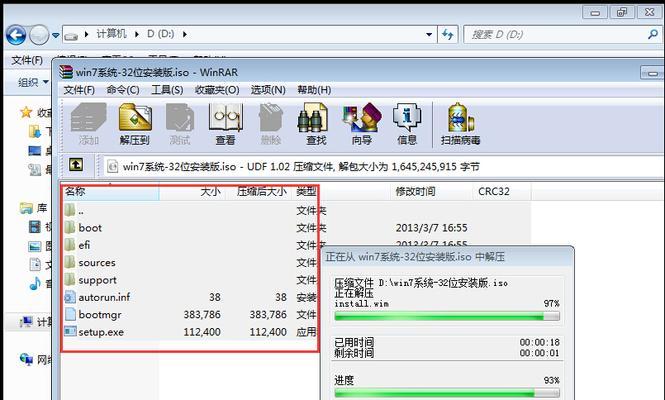Expand the address bar history dropdown

pyautogui.click(x=429, y=34)
